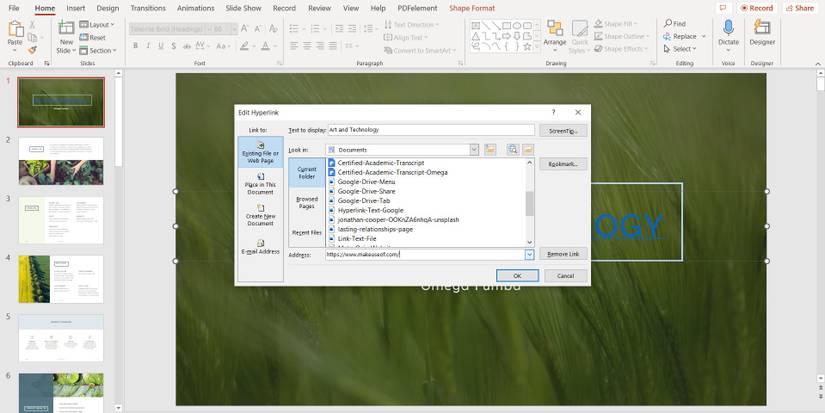Select file Certified-Academic-Transcript-Omega
Image resolution: width=825 pixels, height=413 pixels.
[393, 172]
